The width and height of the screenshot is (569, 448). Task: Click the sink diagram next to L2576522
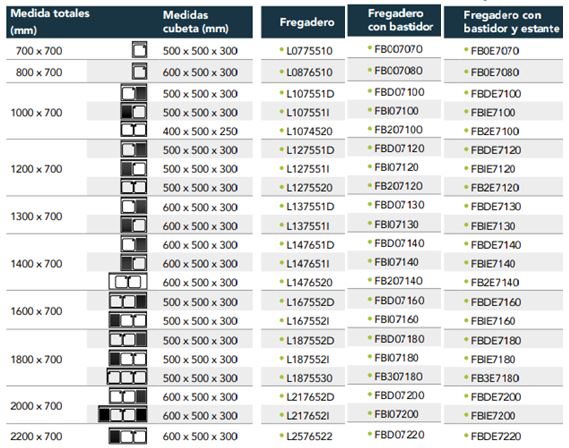point(128,436)
